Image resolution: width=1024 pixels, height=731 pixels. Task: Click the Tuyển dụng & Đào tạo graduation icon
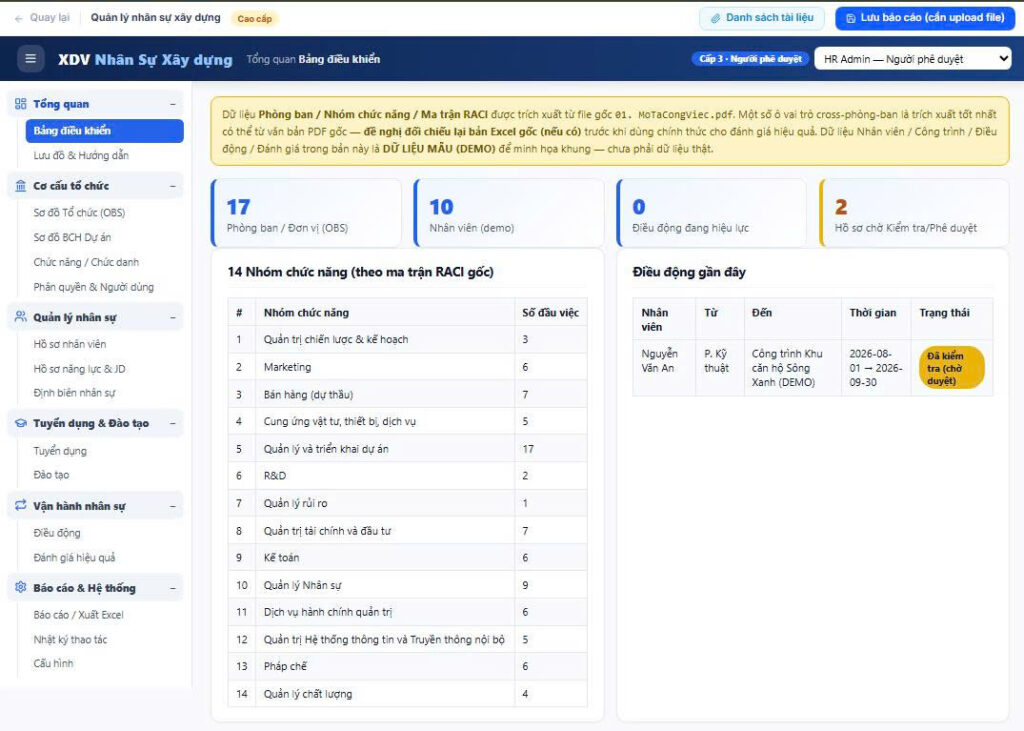coord(21,423)
